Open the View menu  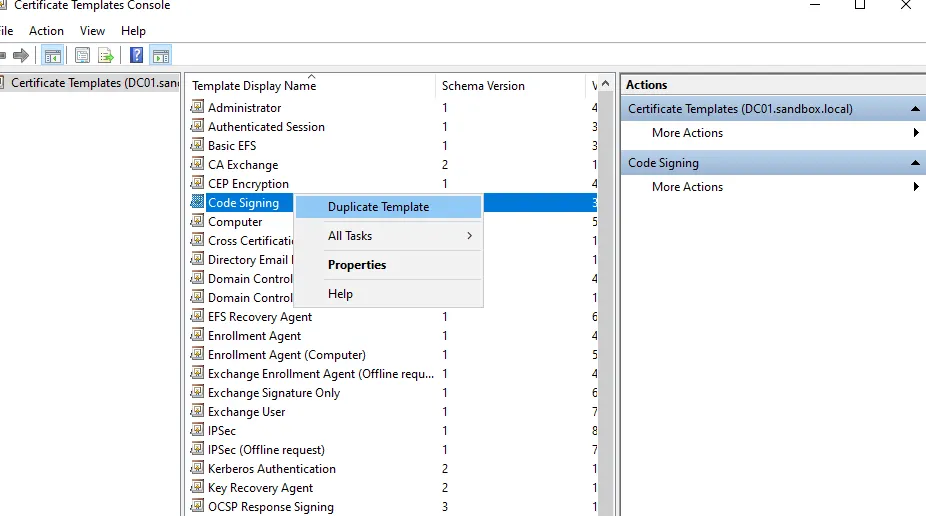[x=92, y=31]
